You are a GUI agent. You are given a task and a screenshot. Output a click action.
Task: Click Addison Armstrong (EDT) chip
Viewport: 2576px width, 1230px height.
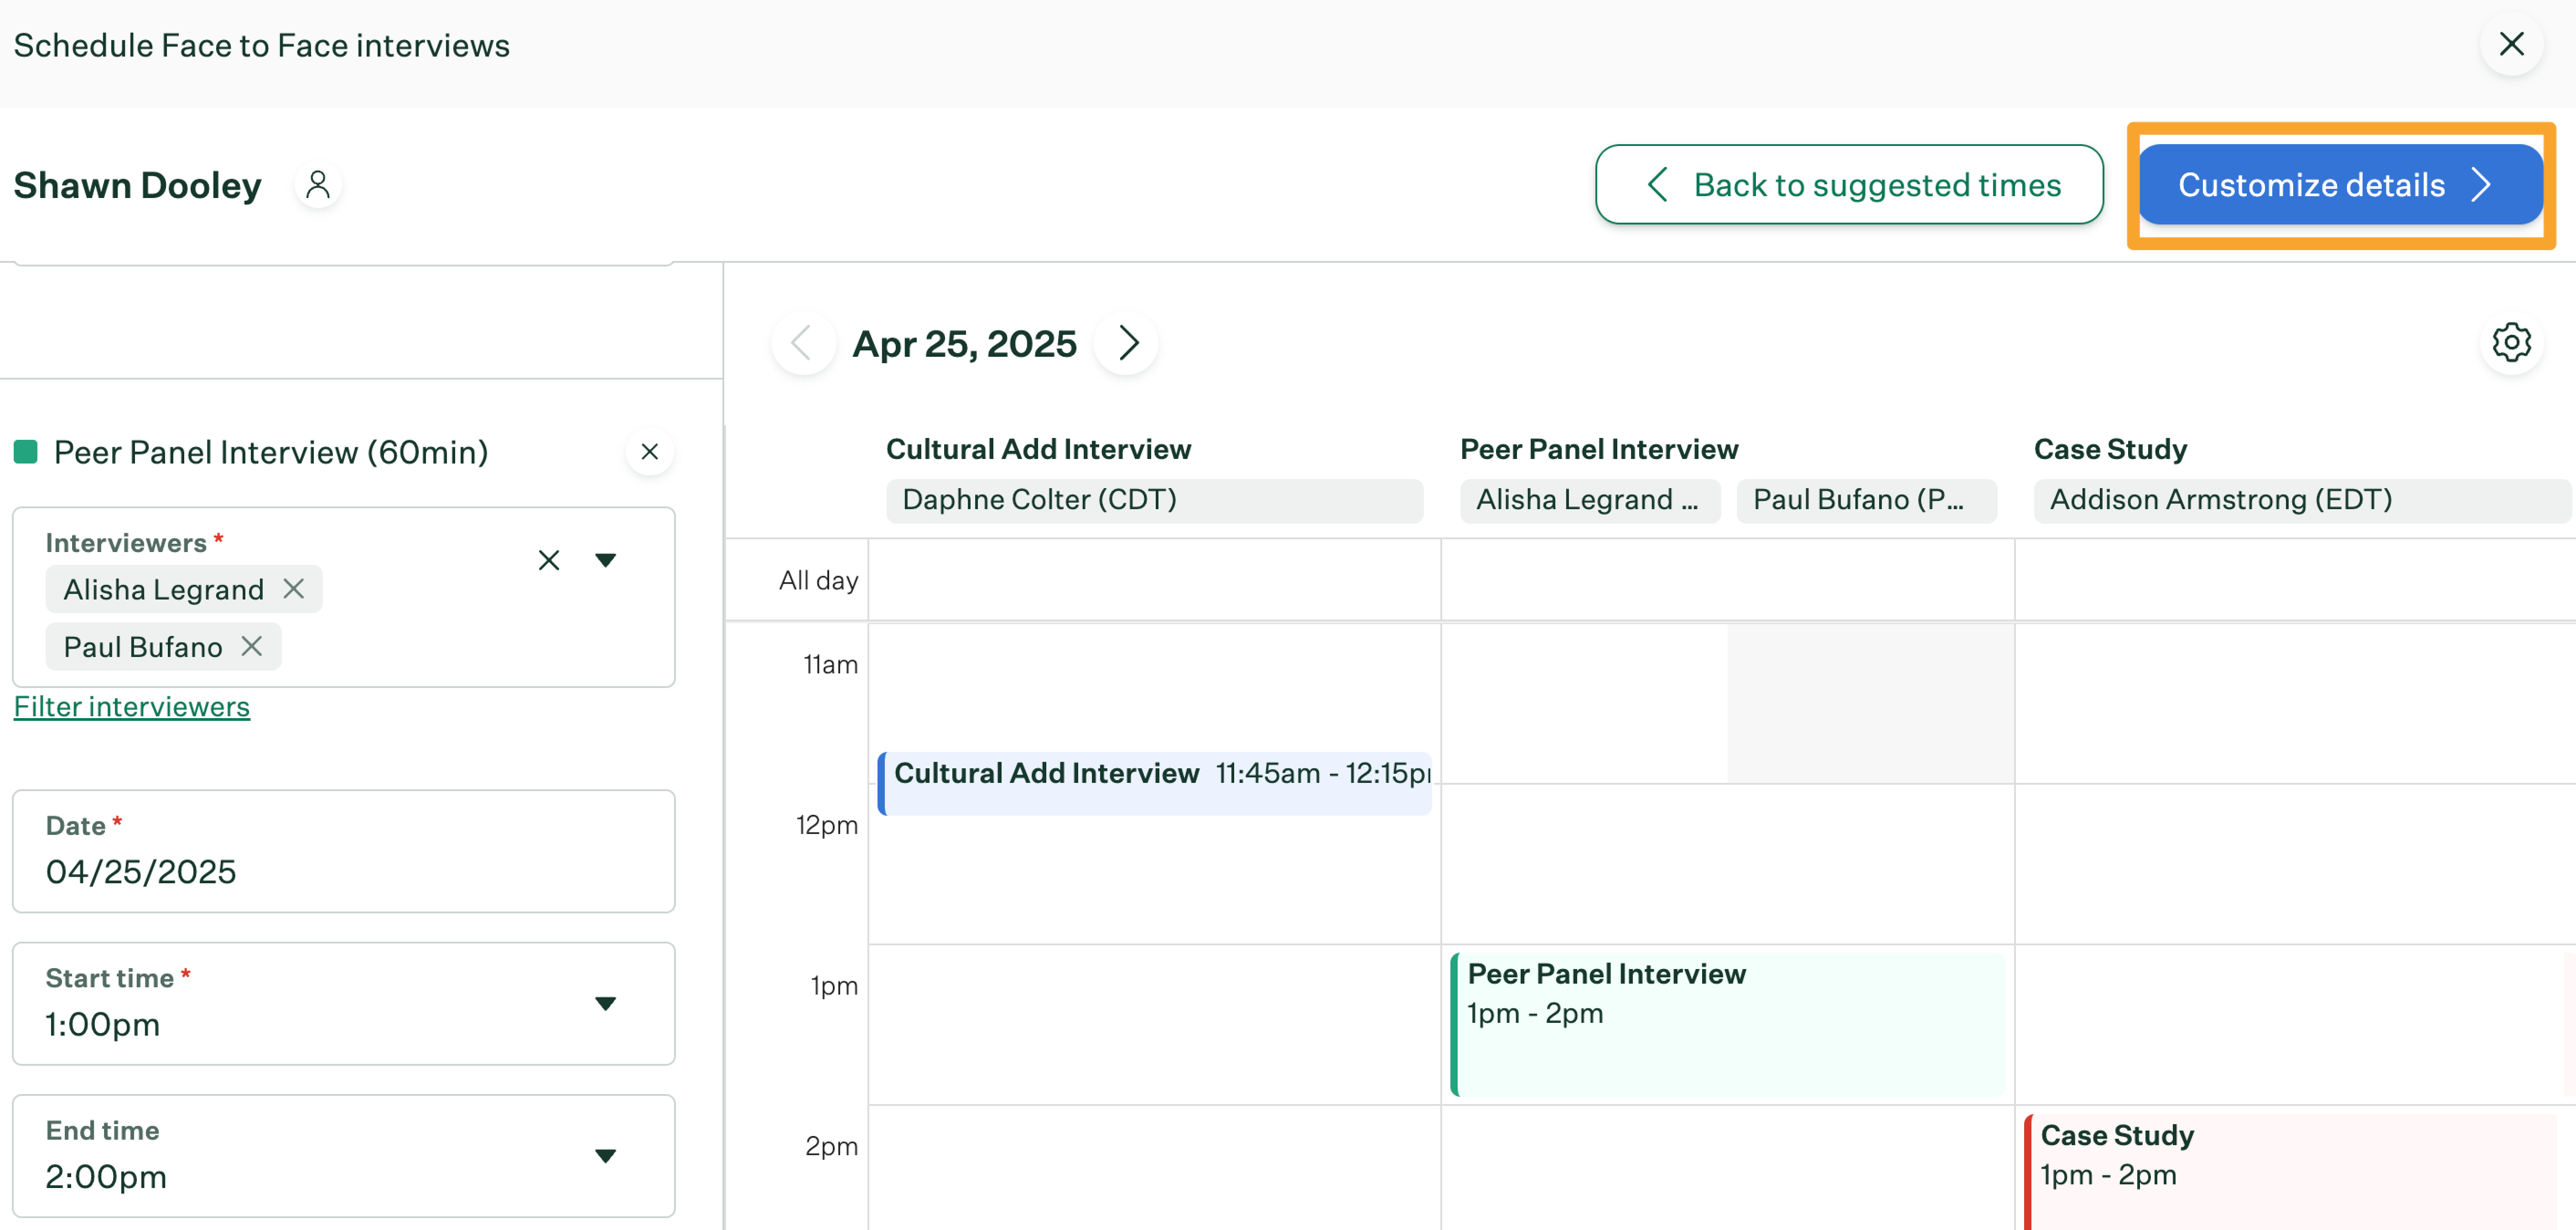coord(2302,500)
